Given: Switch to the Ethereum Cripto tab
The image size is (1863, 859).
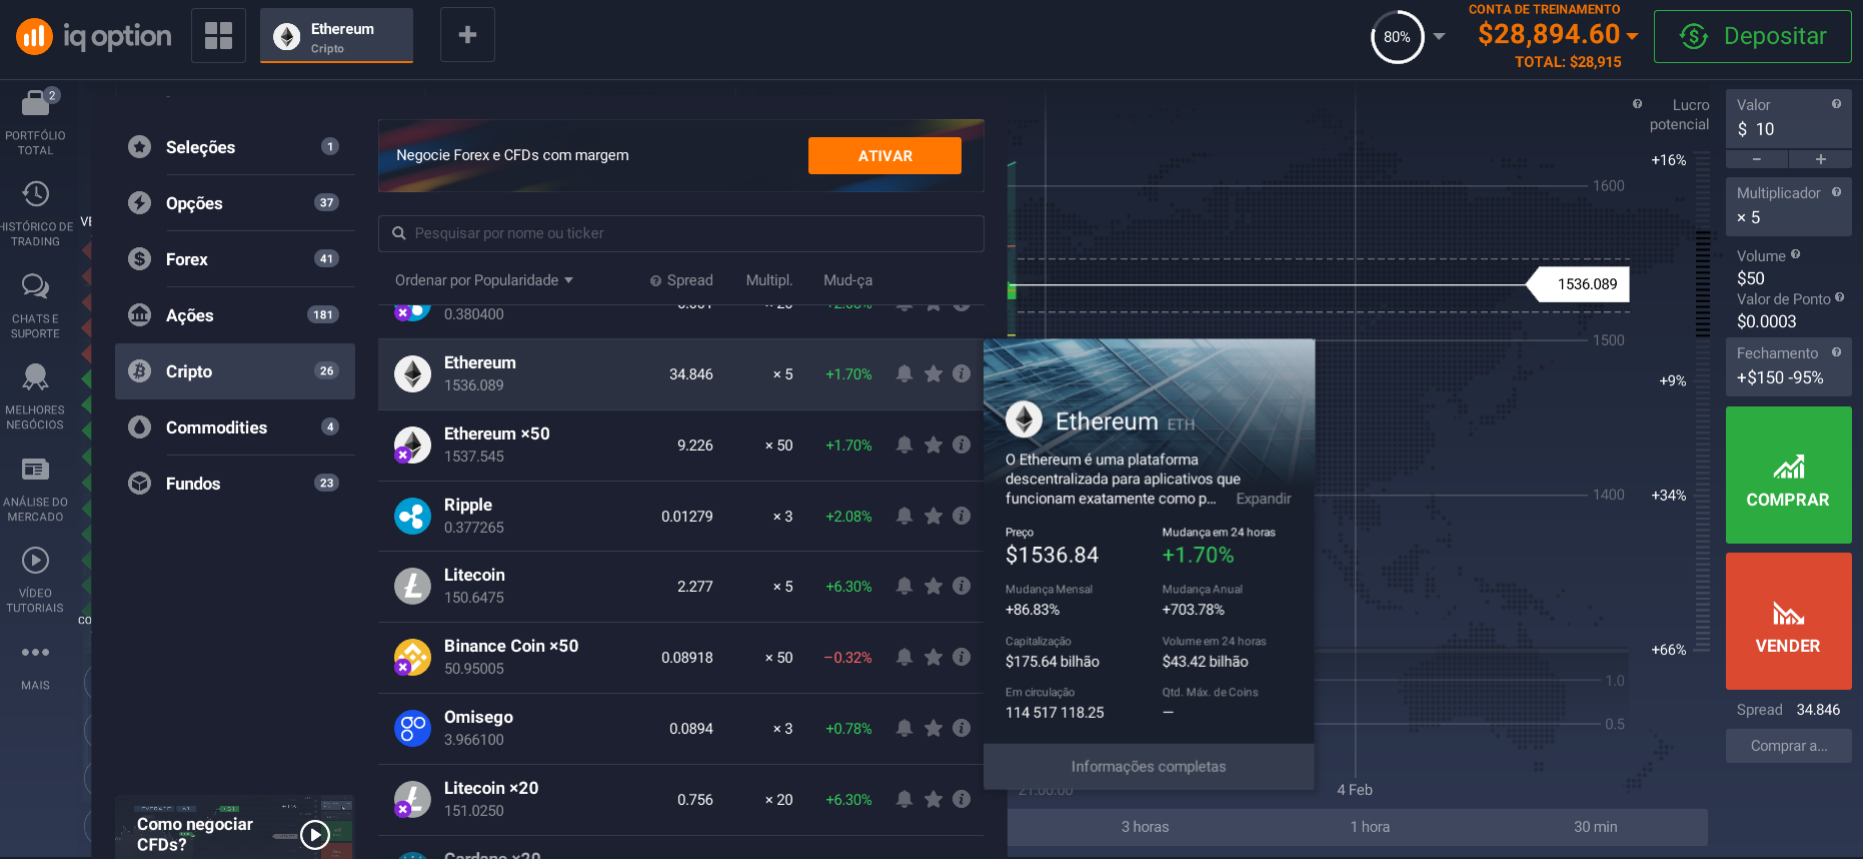Looking at the screenshot, I should click(x=336, y=36).
